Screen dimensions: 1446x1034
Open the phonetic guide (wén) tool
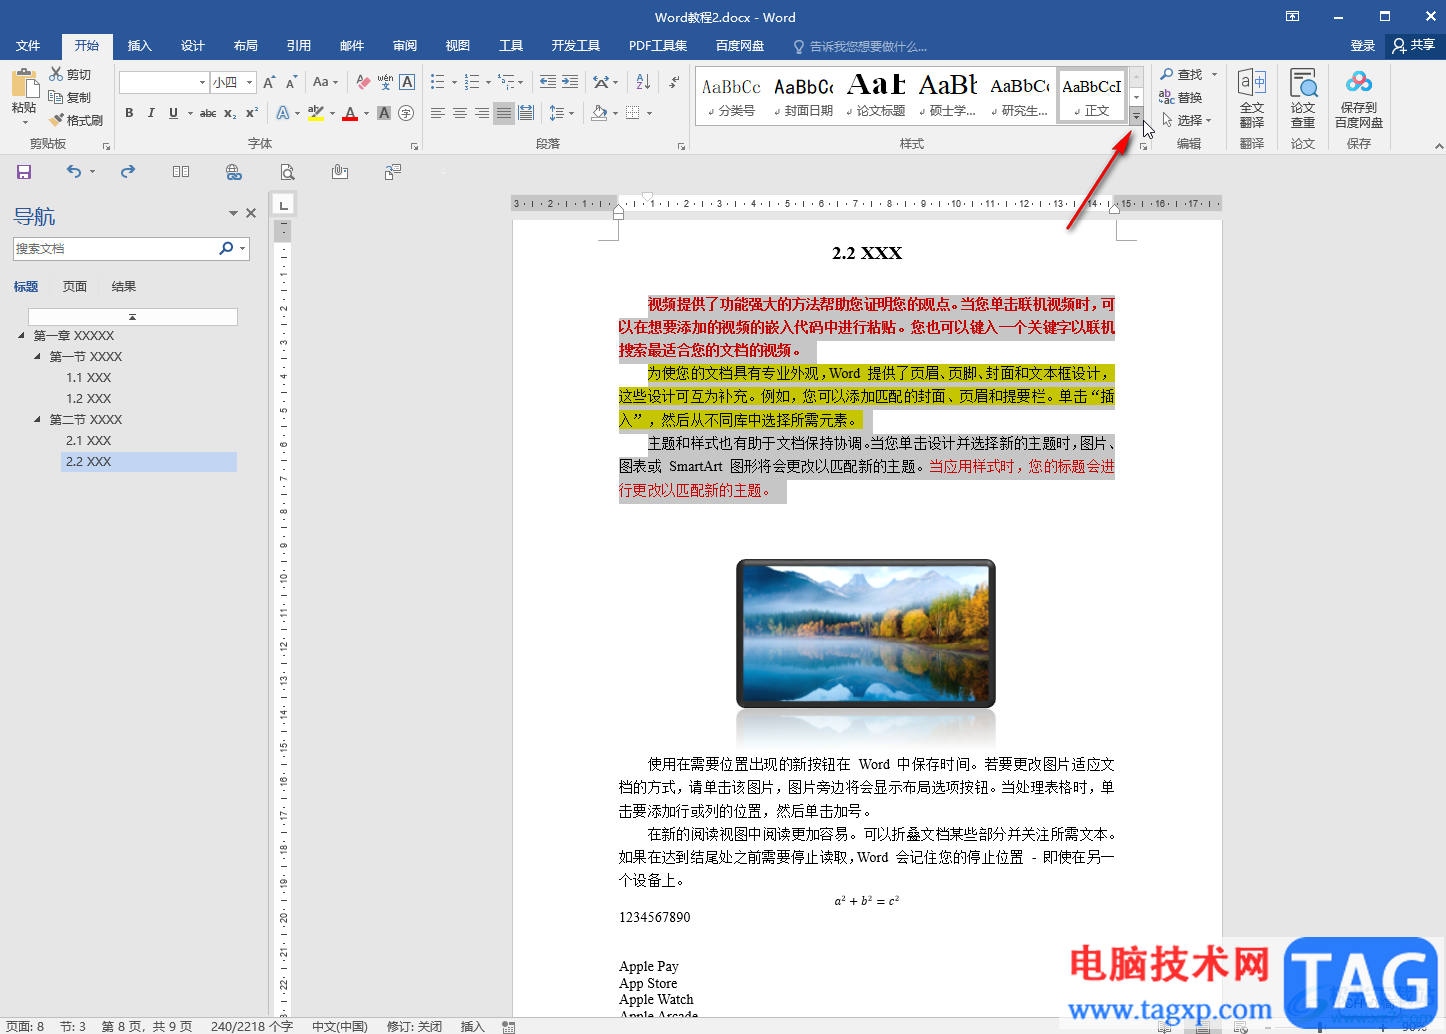coord(385,82)
